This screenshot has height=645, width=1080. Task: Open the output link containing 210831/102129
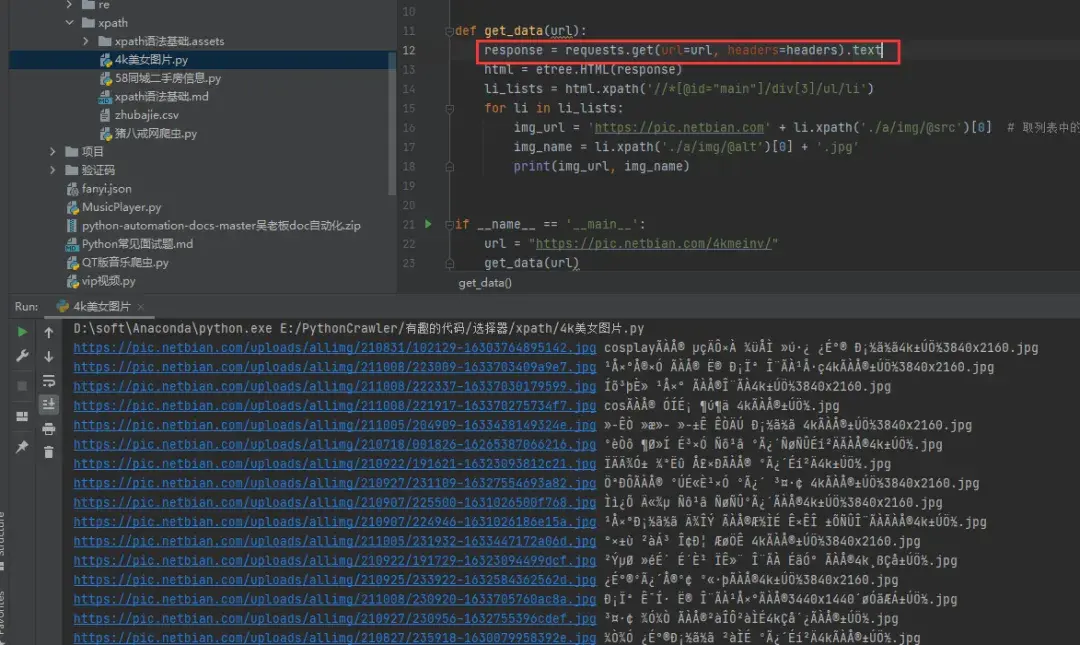[334, 348]
